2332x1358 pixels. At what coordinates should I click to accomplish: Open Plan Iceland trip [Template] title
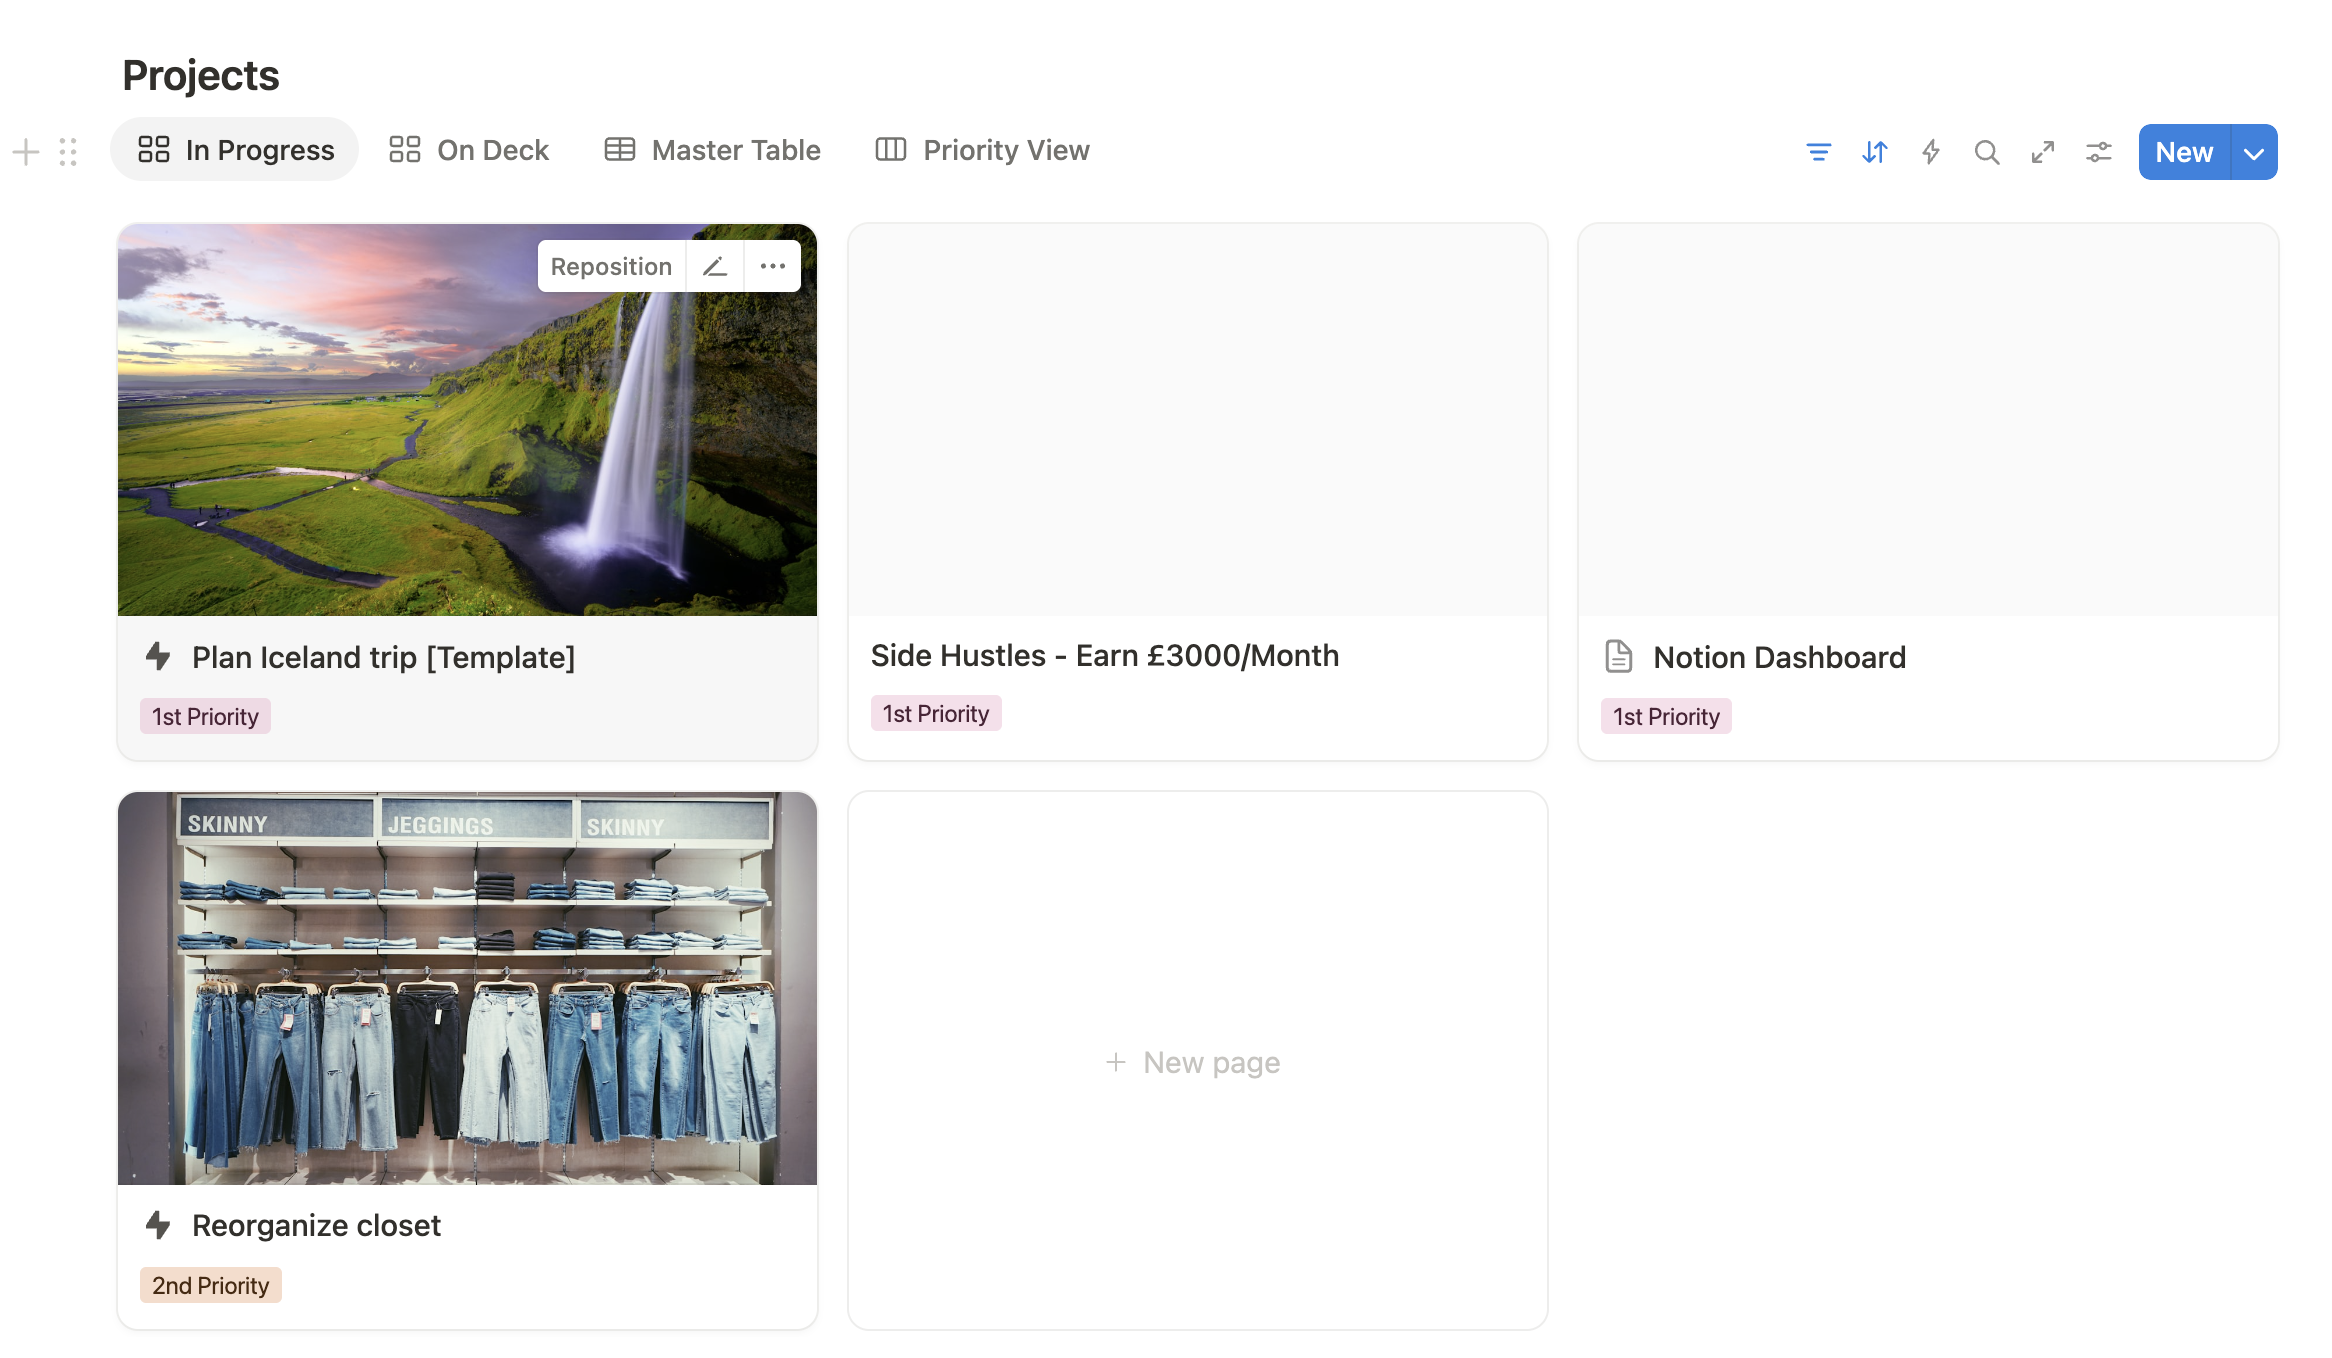[383, 657]
